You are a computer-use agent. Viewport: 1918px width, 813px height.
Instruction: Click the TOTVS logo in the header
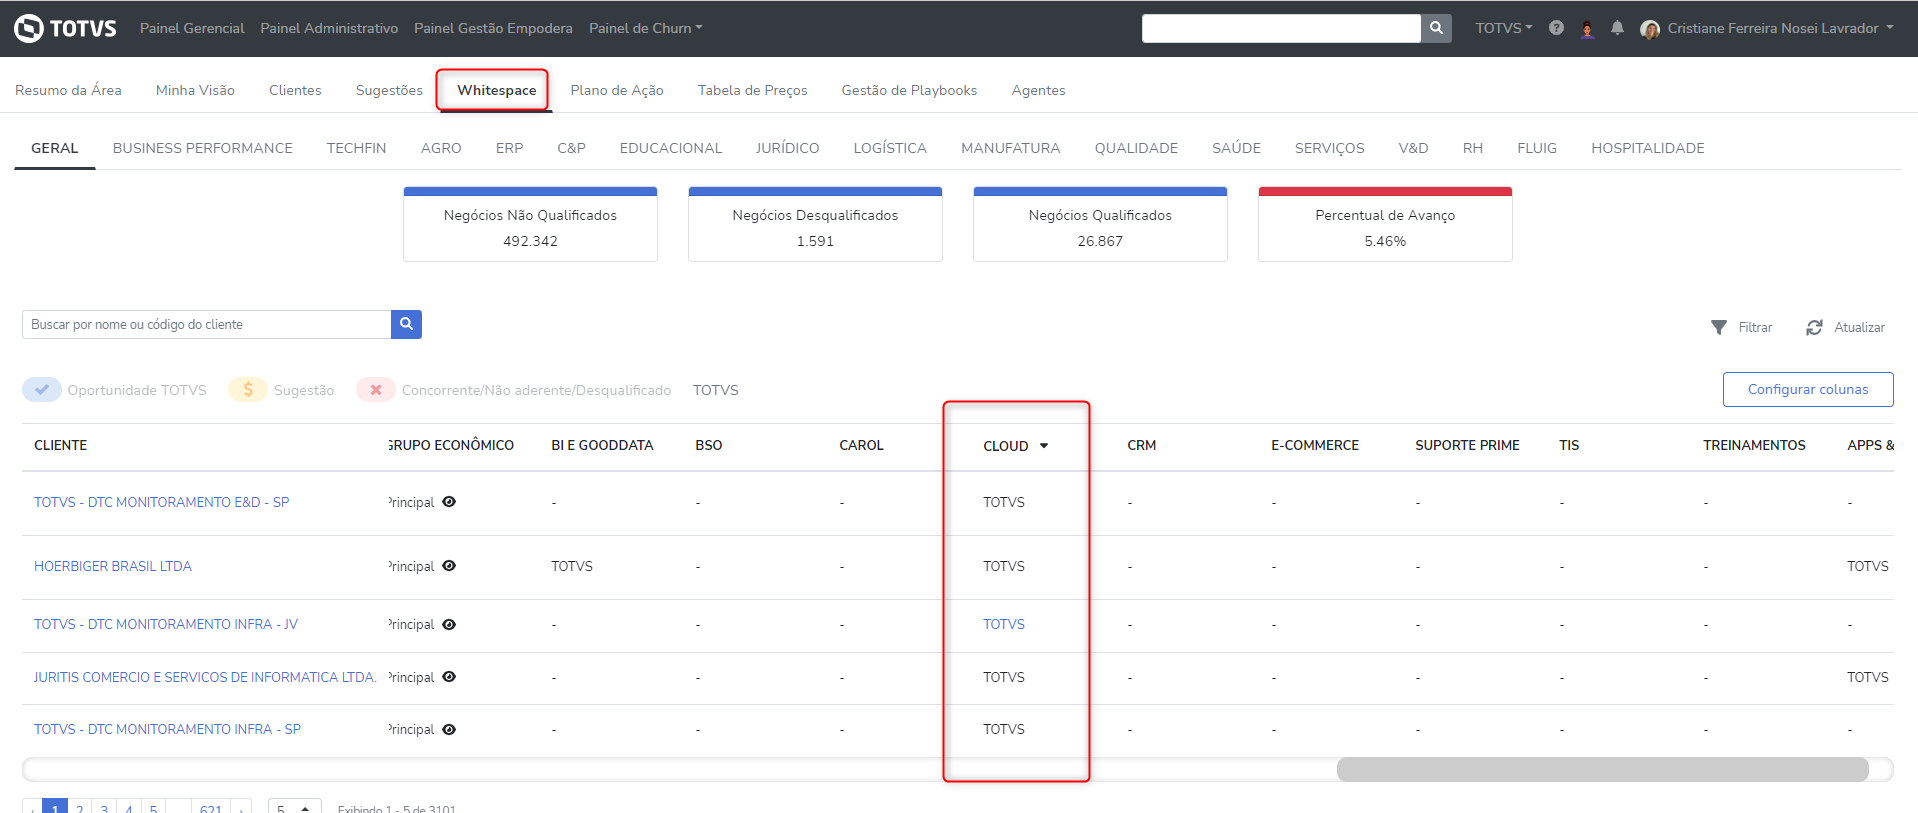[x=65, y=28]
